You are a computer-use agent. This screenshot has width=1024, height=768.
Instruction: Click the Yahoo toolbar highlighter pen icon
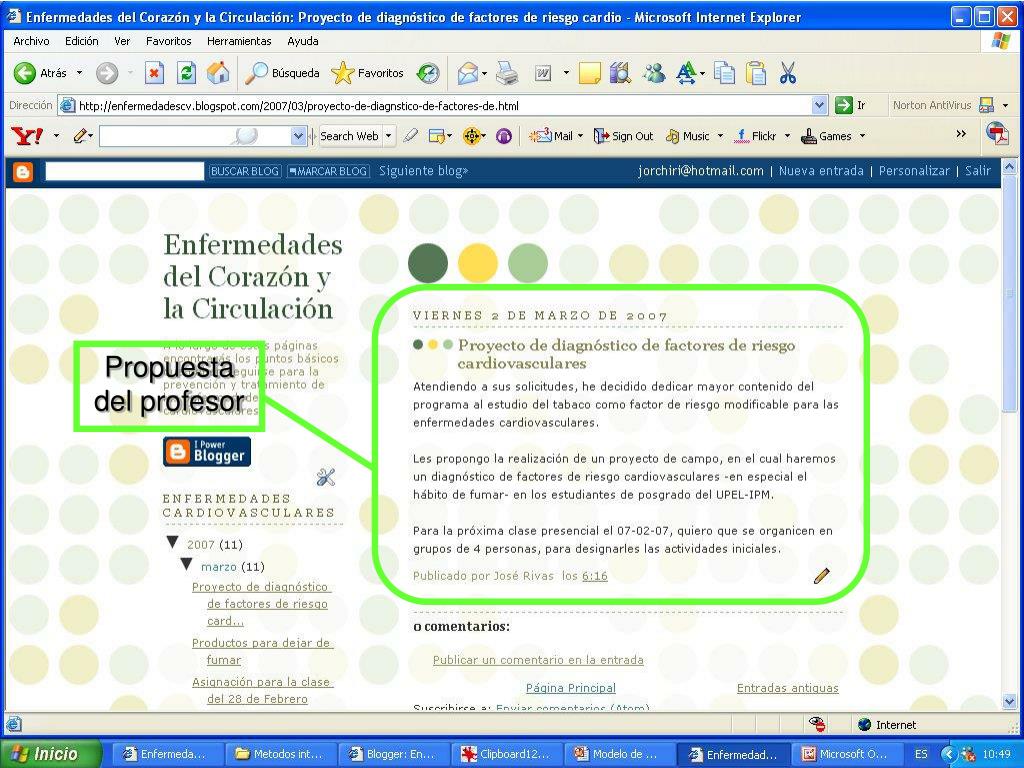pyautogui.click(x=410, y=136)
